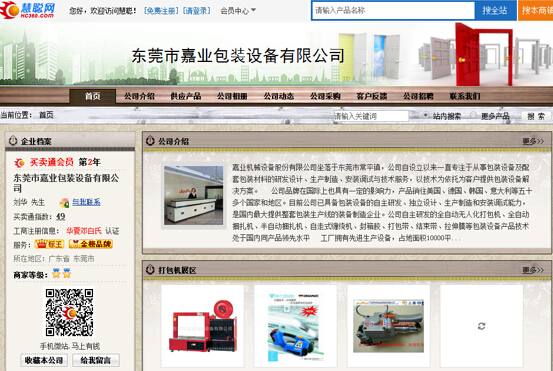Open the 公司介绍 navigation tab

[139, 96]
